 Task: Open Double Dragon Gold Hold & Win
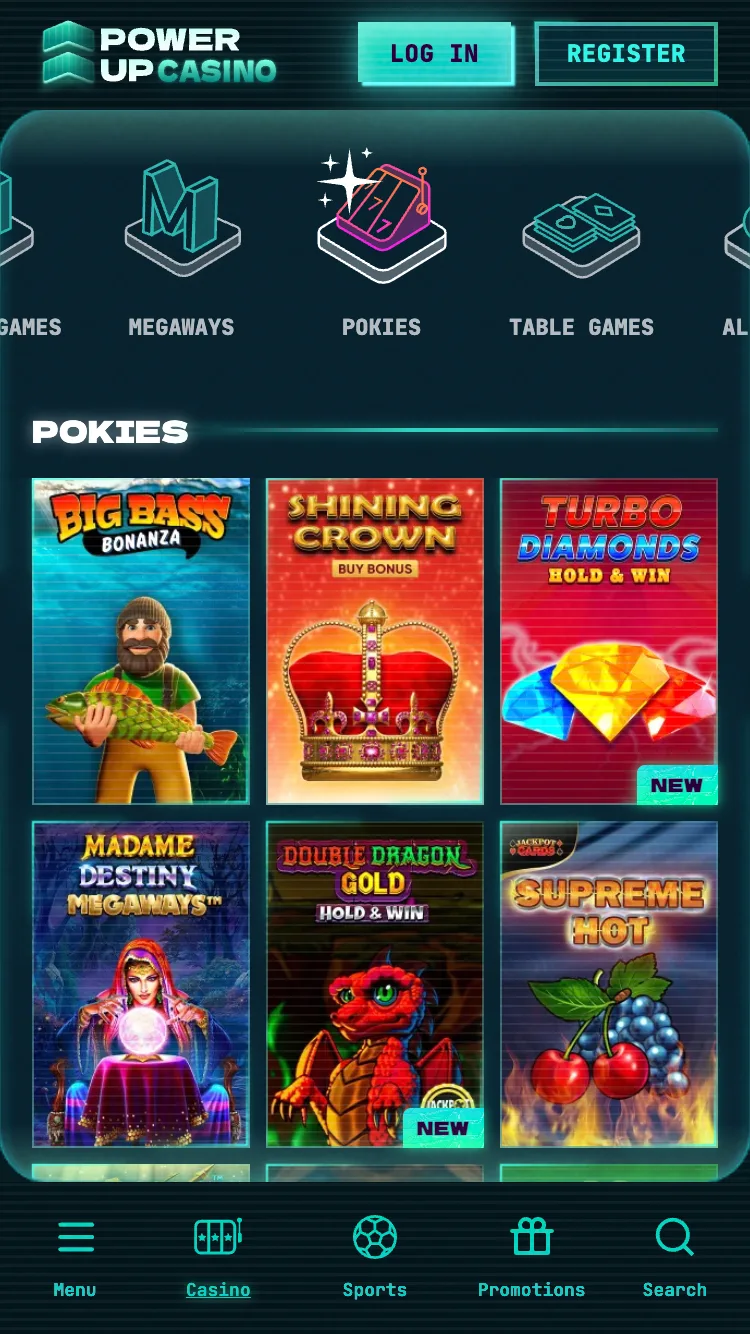pos(375,984)
